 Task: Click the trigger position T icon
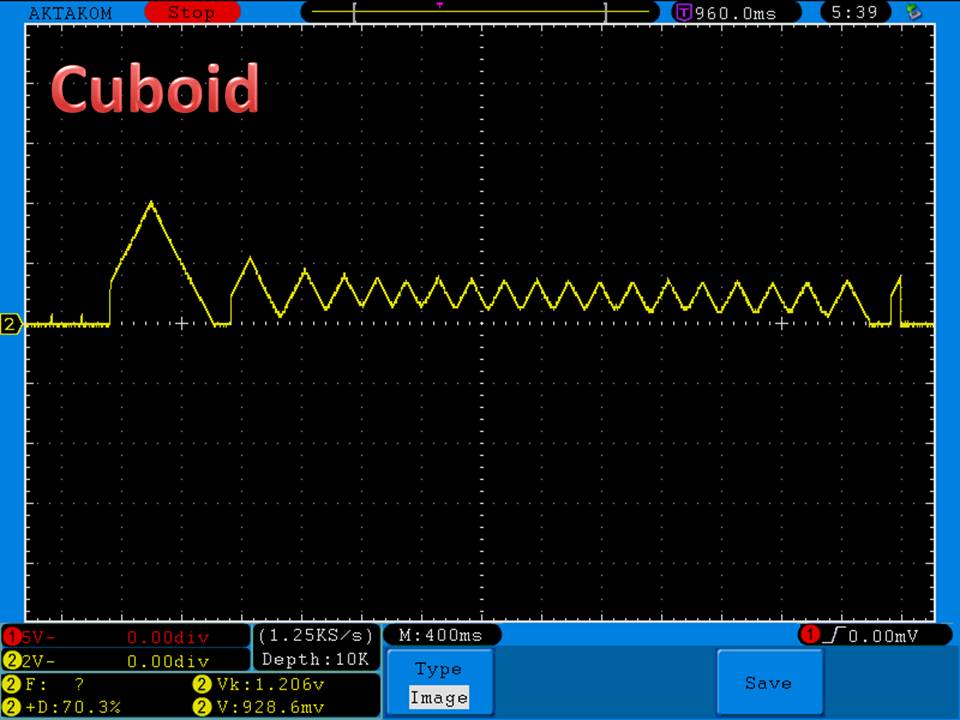[684, 13]
